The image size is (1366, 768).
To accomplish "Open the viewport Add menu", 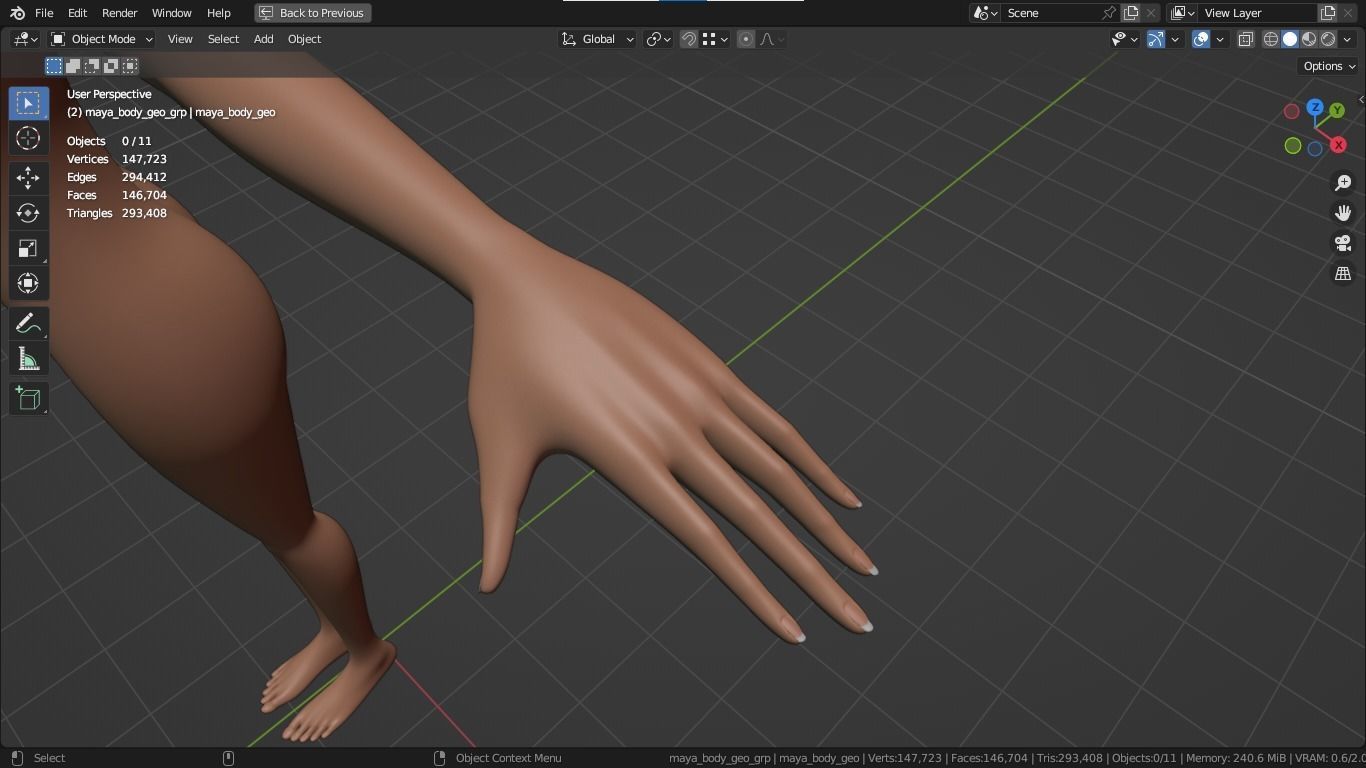I will tap(263, 39).
